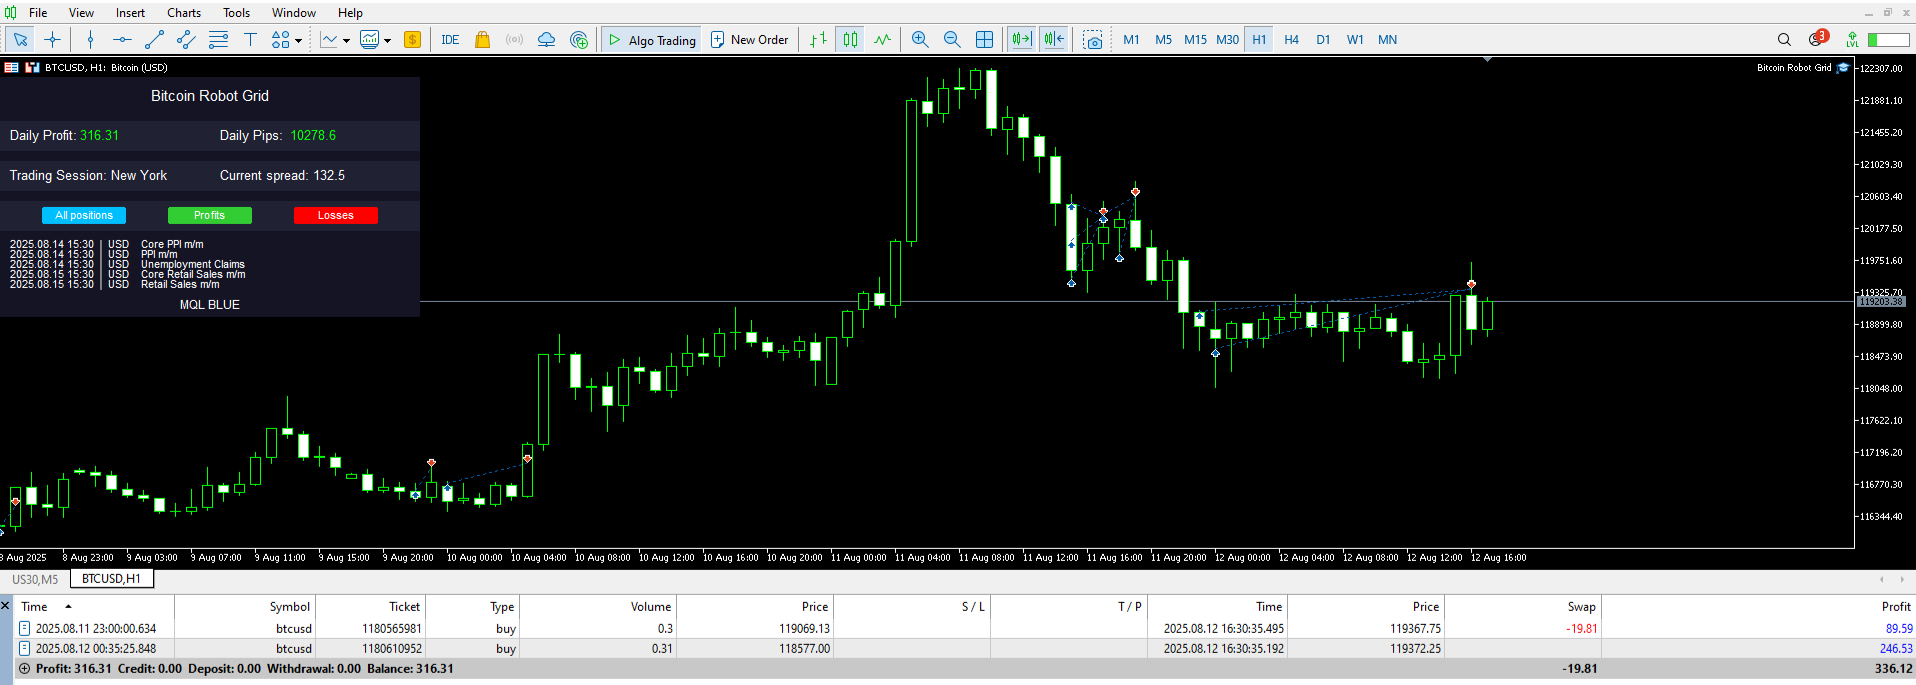Toggle Algo Trading on or off
The height and width of the screenshot is (685, 1916).
652,40
